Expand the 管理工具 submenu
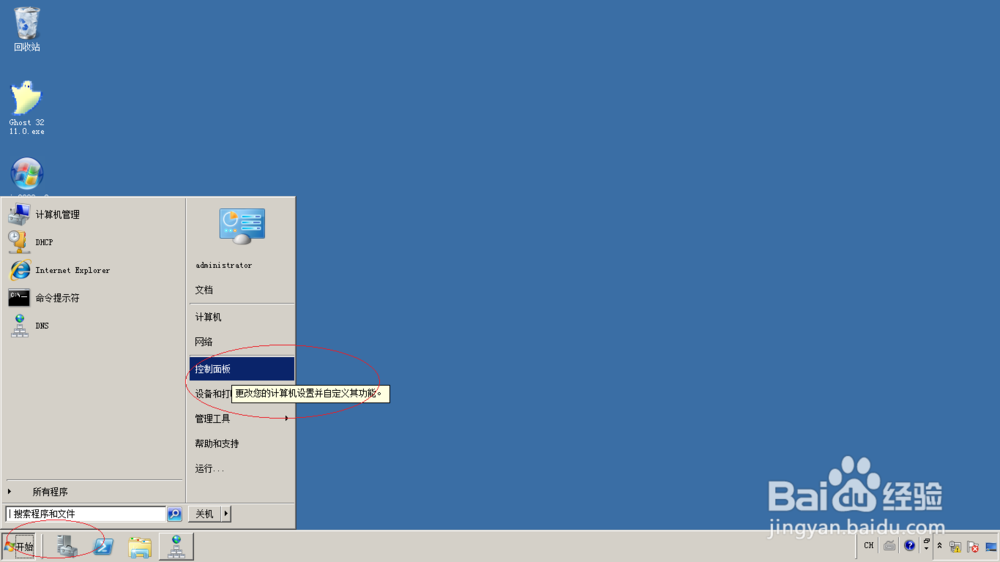The image size is (1000, 562). click(x=241, y=418)
